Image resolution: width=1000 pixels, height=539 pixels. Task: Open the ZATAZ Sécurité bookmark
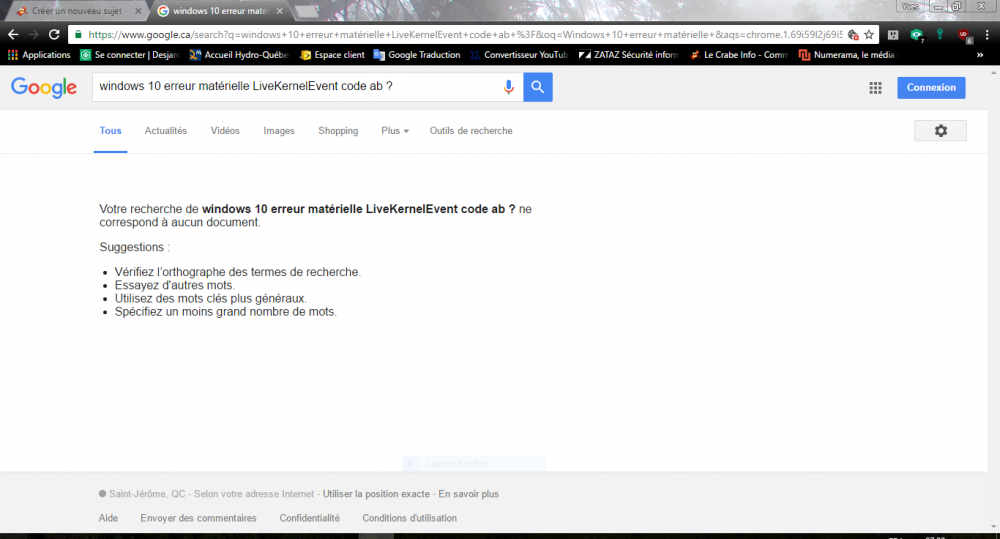pyautogui.click(x=628, y=55)
